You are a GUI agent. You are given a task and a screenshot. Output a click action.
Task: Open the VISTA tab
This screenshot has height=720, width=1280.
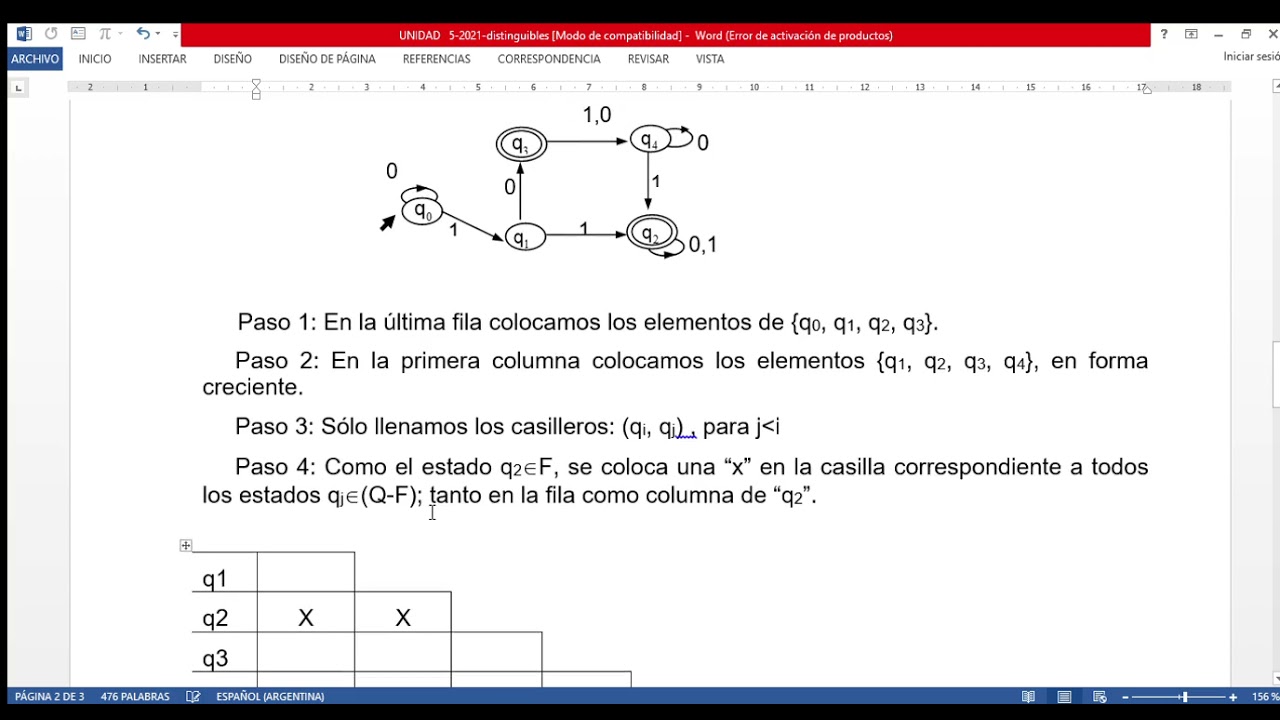click(710, 59)
